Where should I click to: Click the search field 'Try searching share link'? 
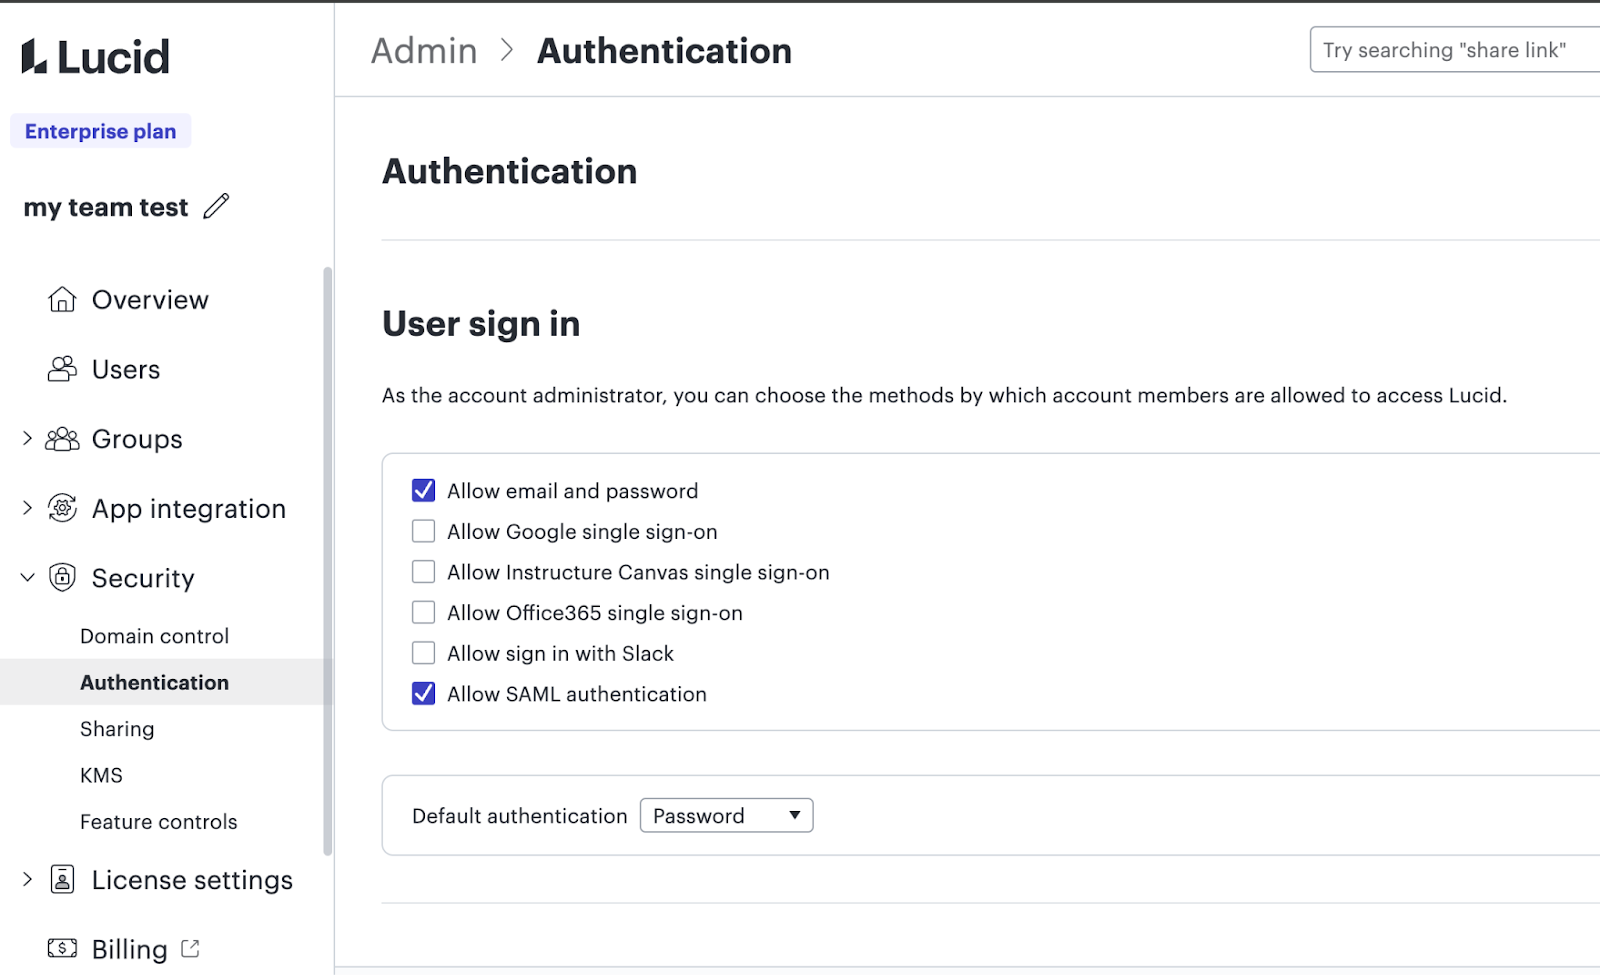tap(1454, 50)
